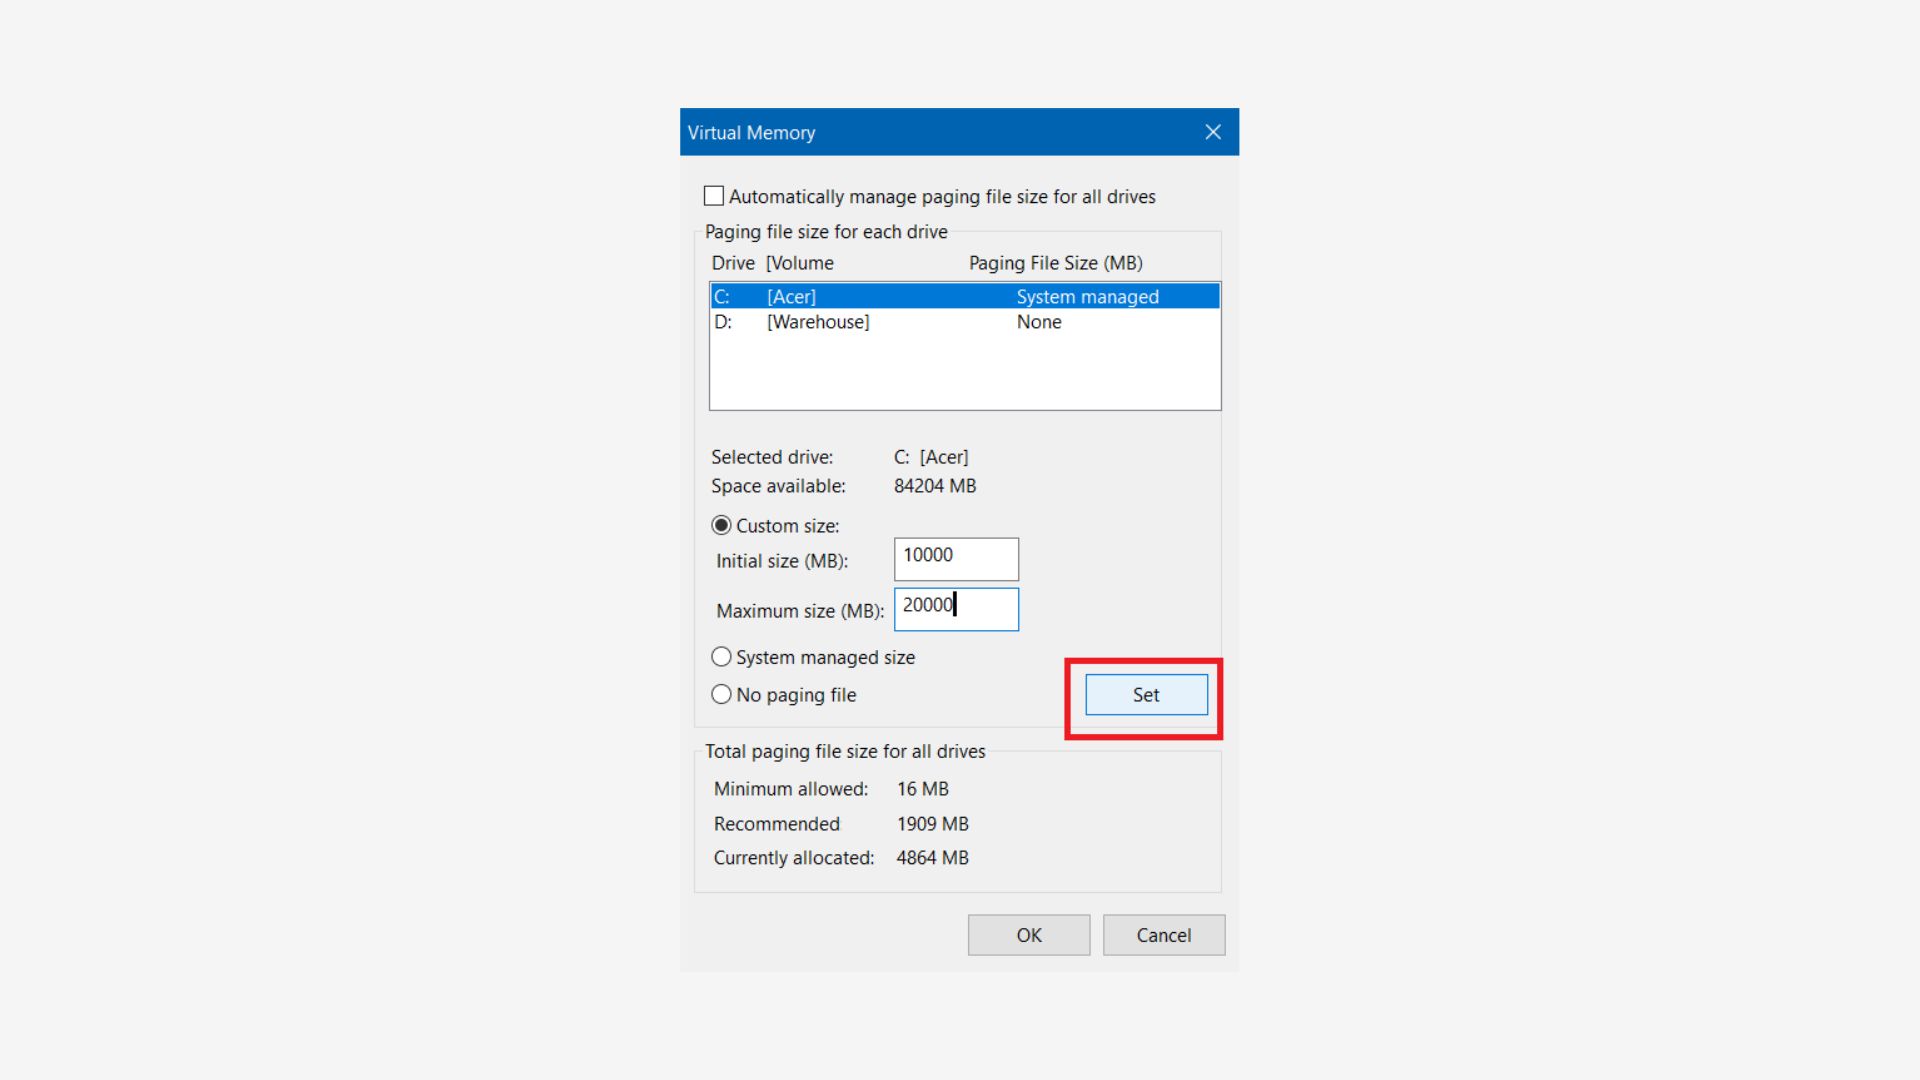The width and height of the screenshot is (1920, 1080).
Task: Dismiss changes with the Cancel button
Action: (1163, 935)
